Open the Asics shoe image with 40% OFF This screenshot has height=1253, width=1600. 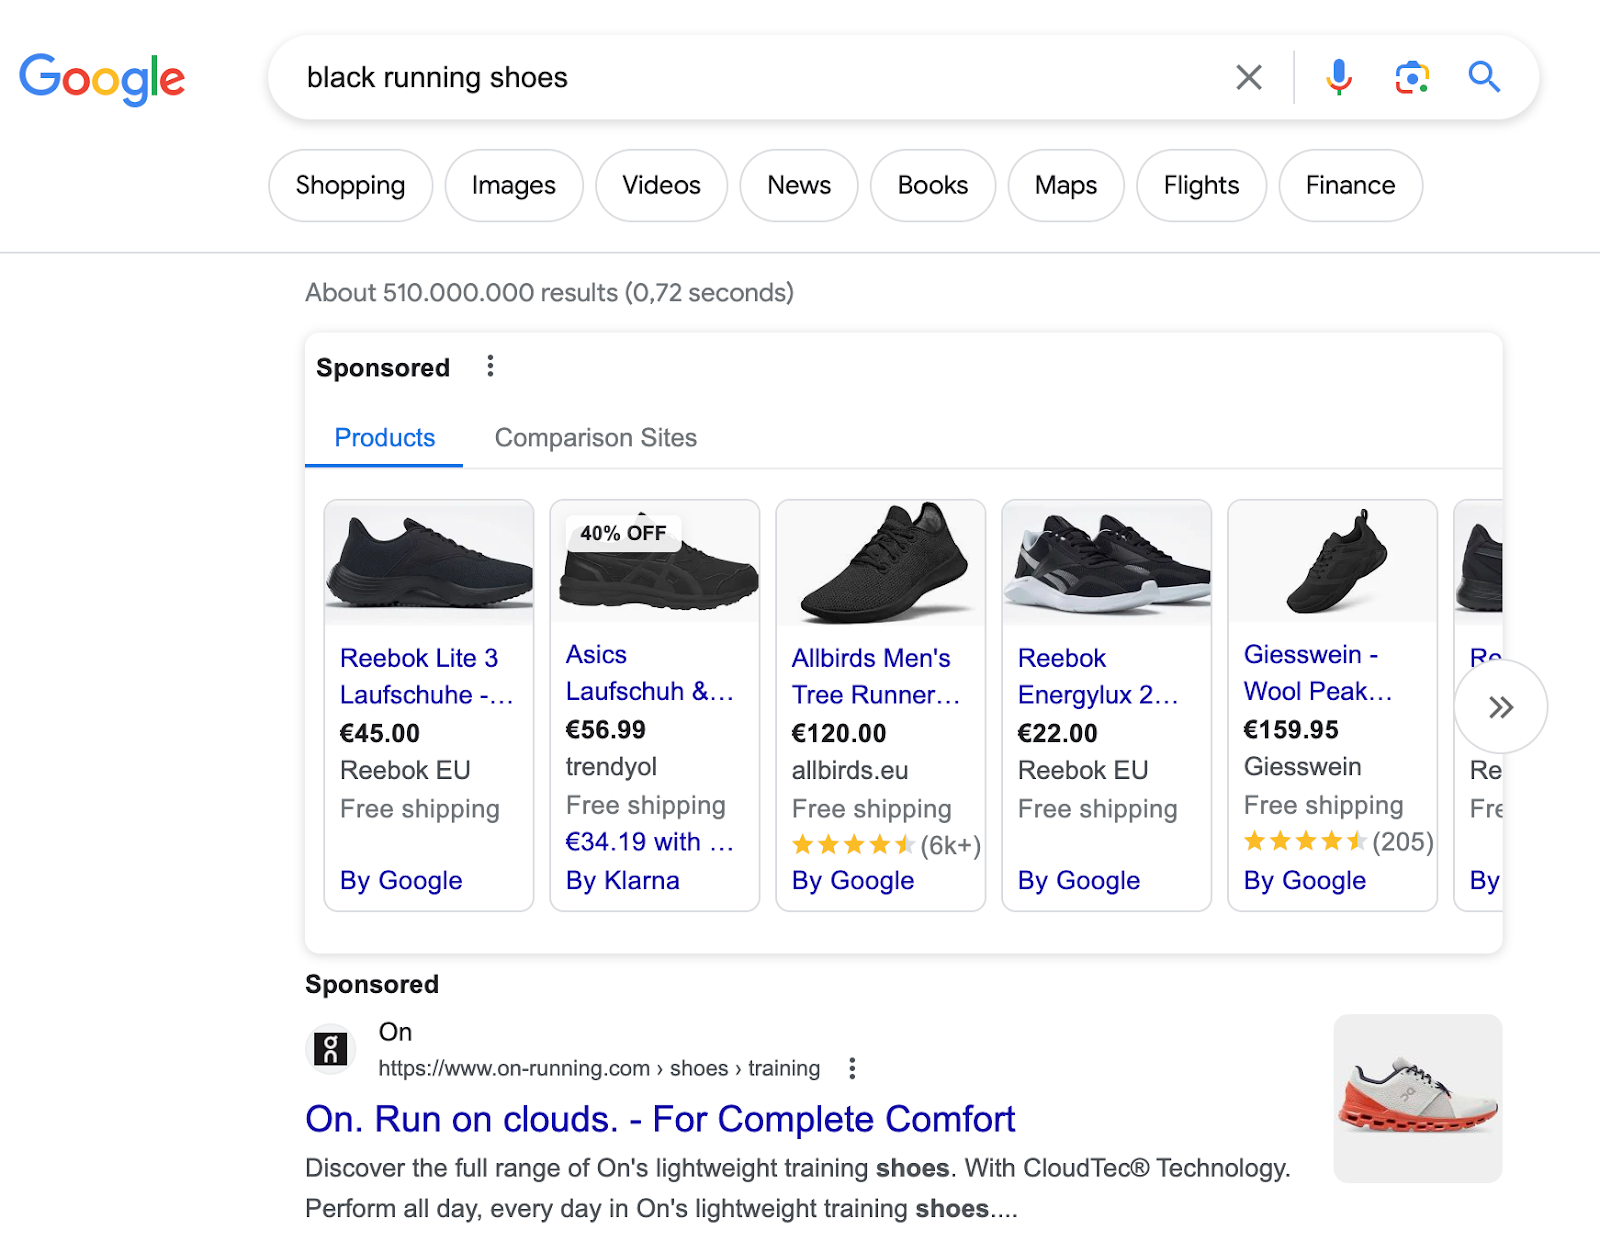[x=655, y=562]
